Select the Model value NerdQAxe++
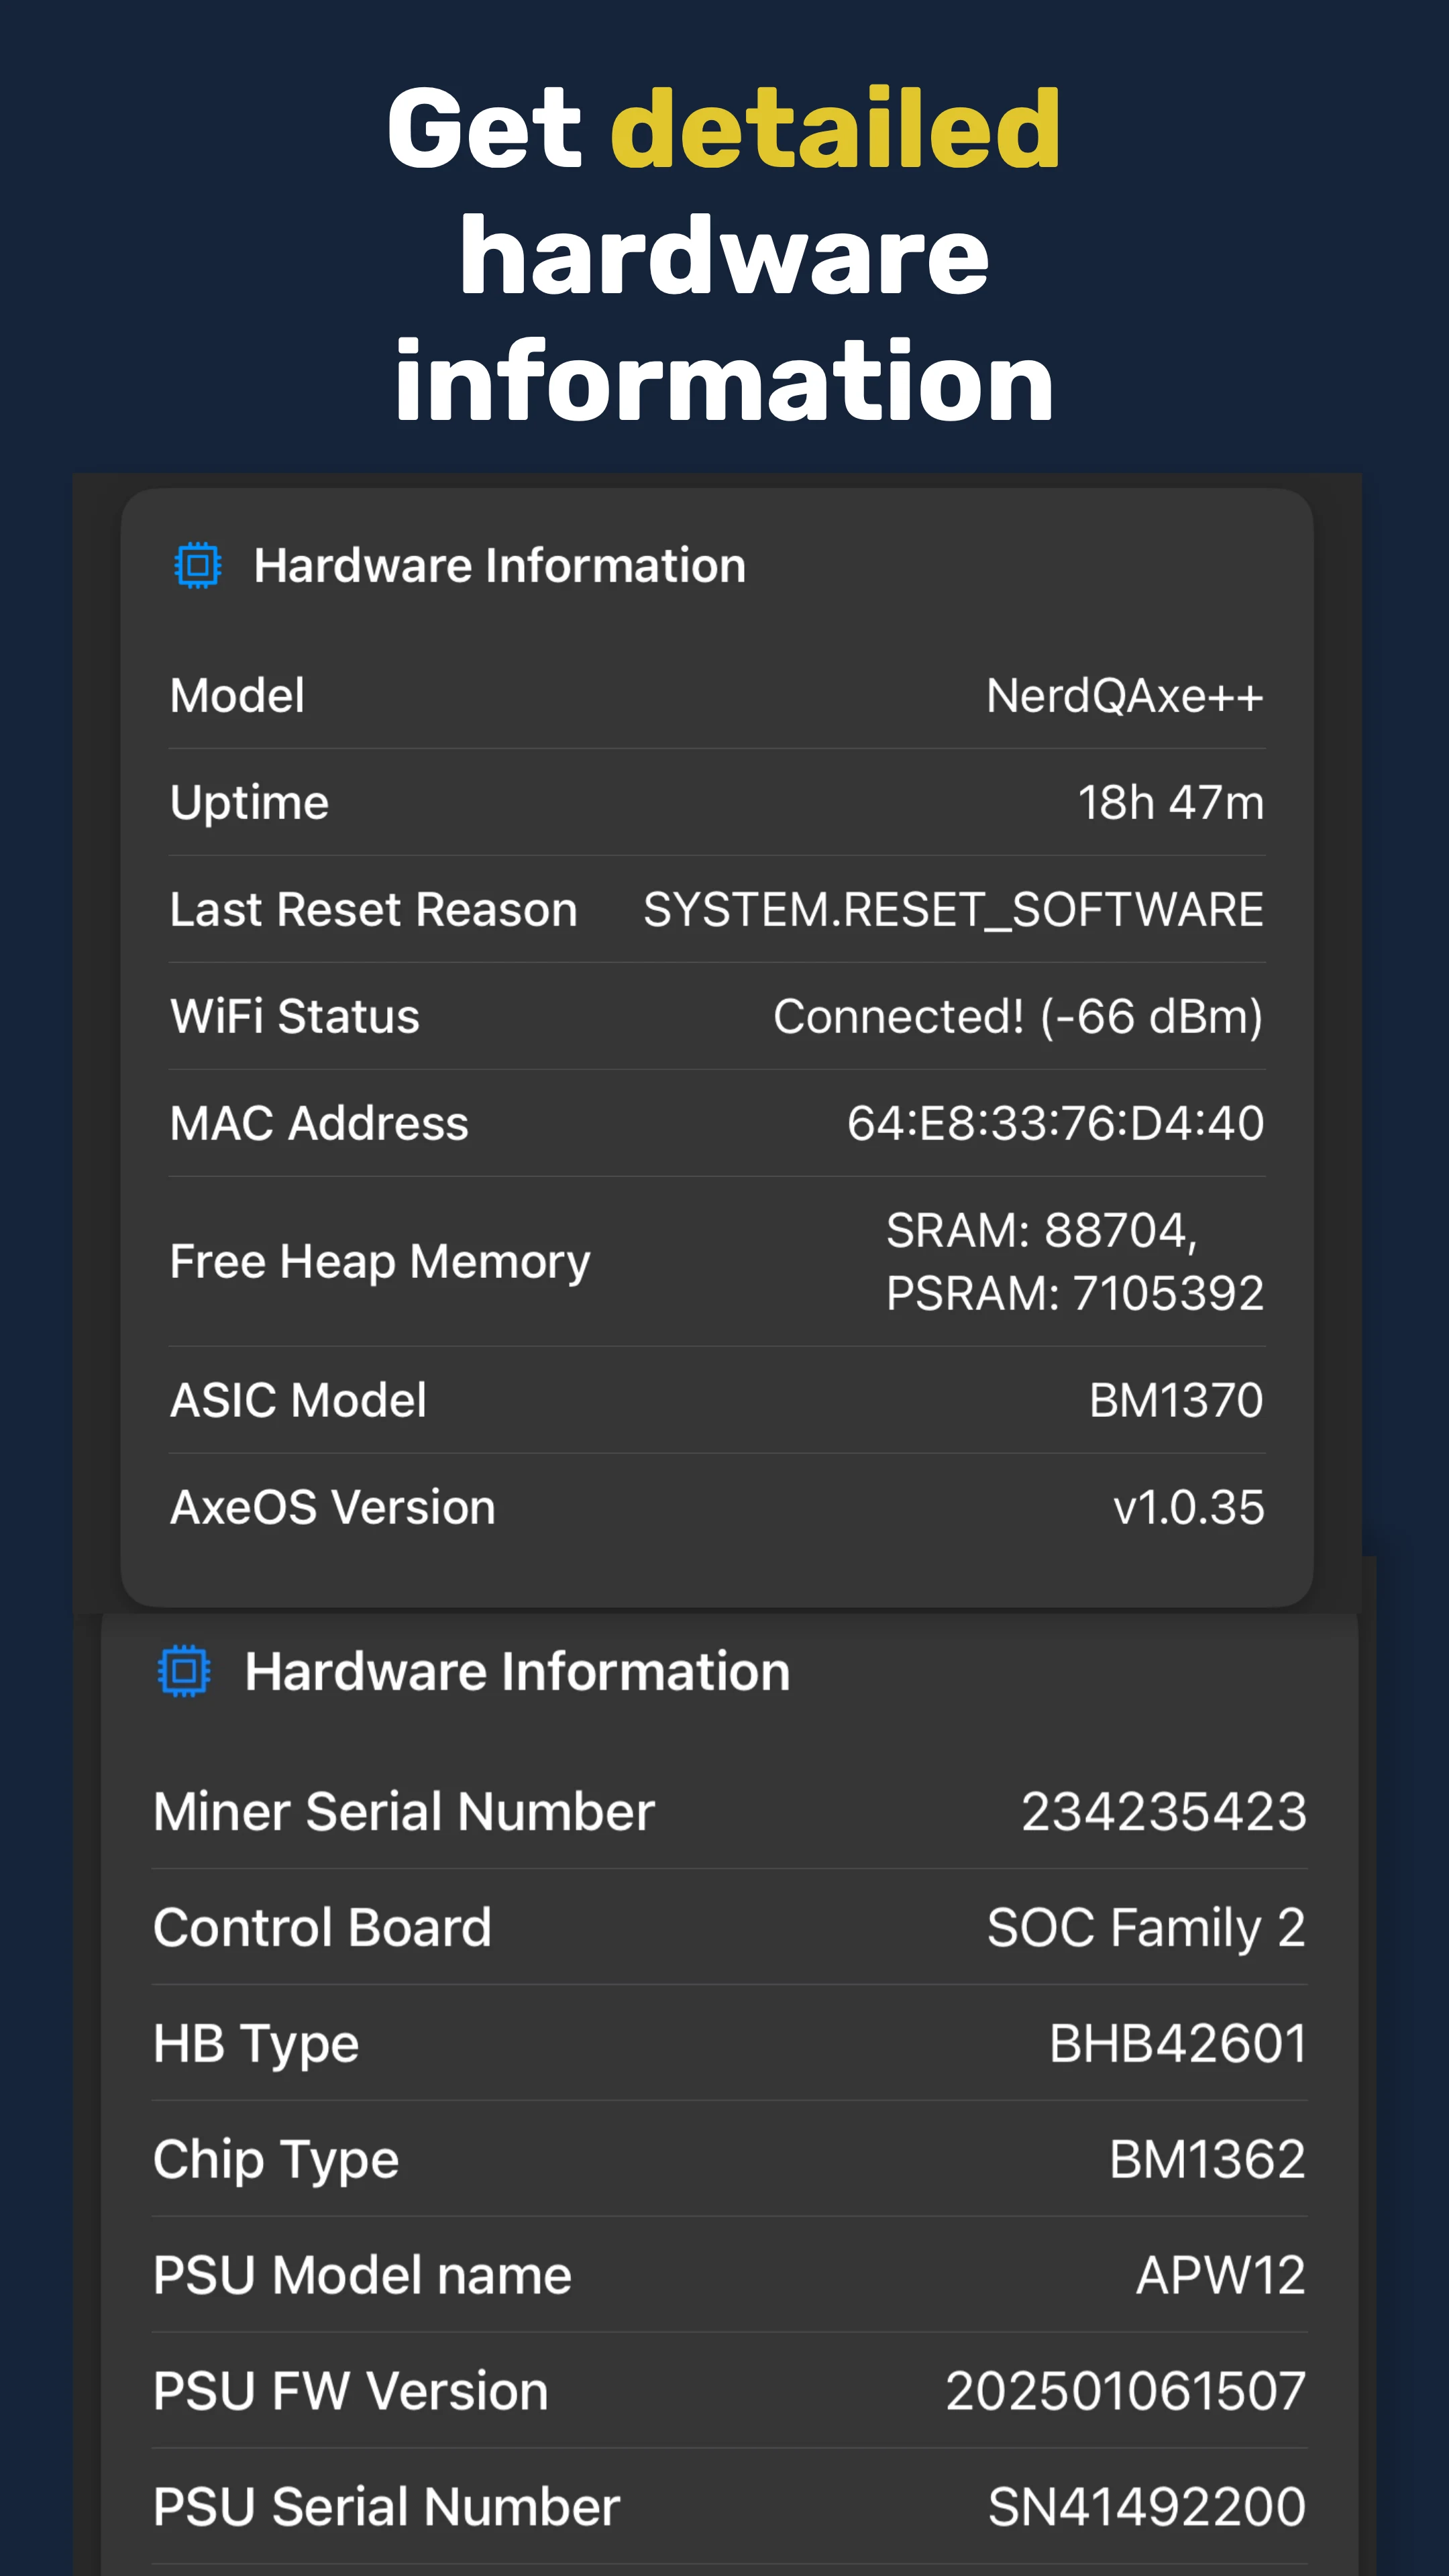Image resolution: width=1449 pixels, height=2576 pixels. pyautogui.click(x=1125, y=696)
